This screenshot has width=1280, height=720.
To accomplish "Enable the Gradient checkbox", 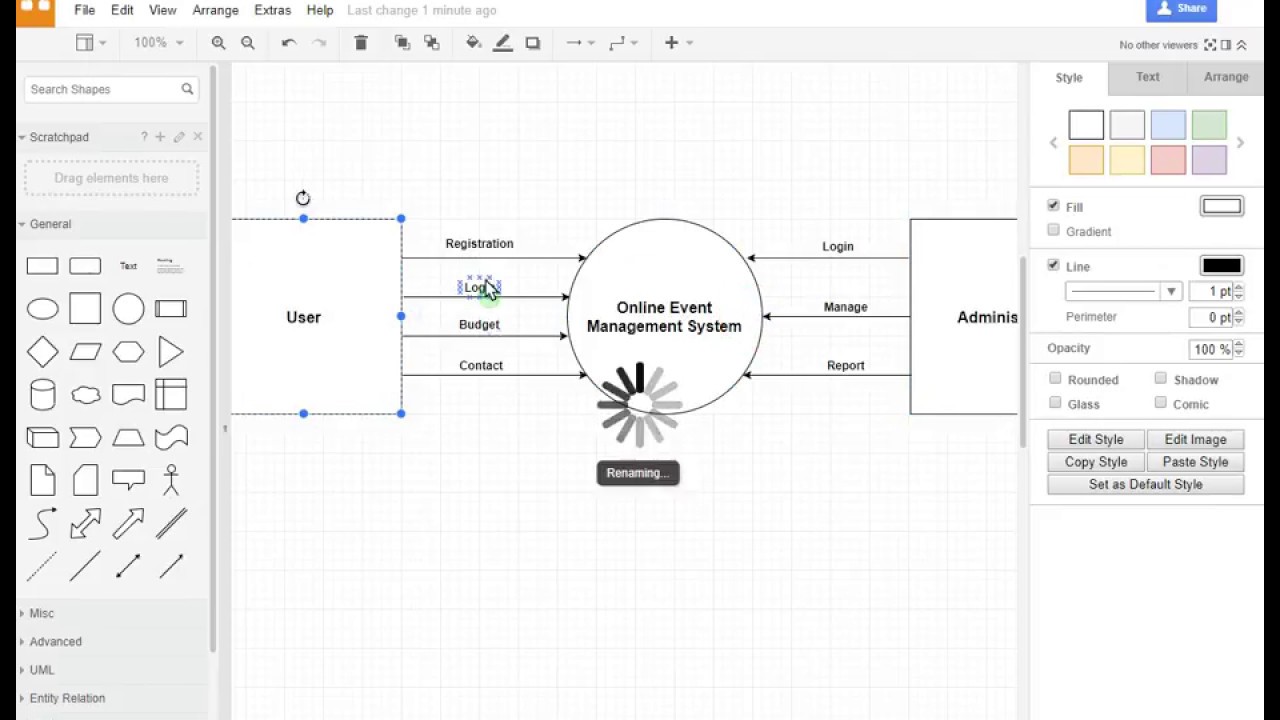I will pos(1053,230).
